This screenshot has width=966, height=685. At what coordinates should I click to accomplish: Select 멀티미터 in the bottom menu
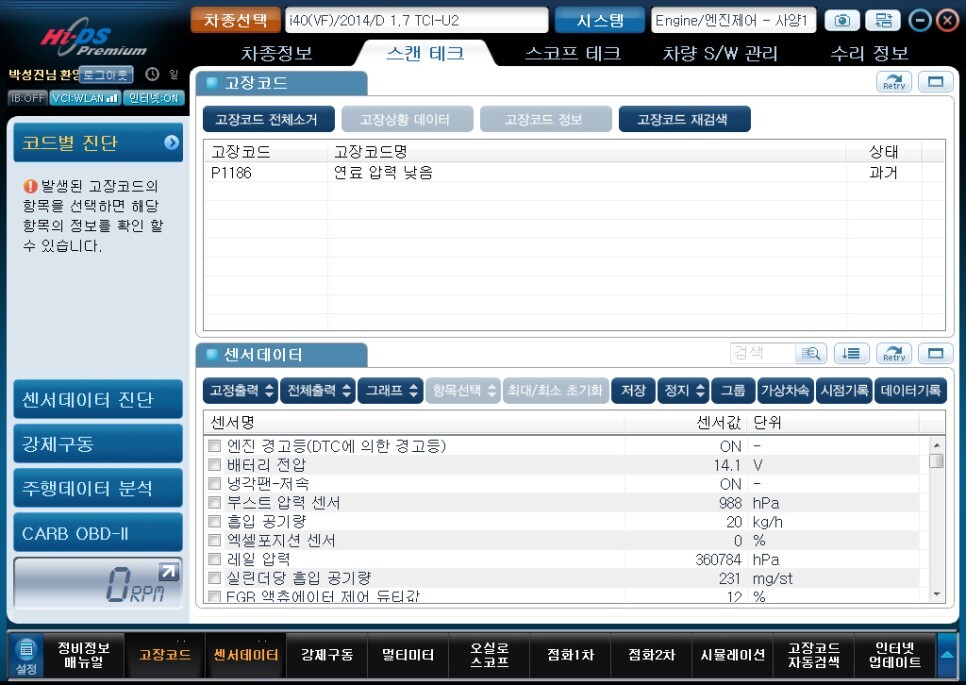(408, 655)
